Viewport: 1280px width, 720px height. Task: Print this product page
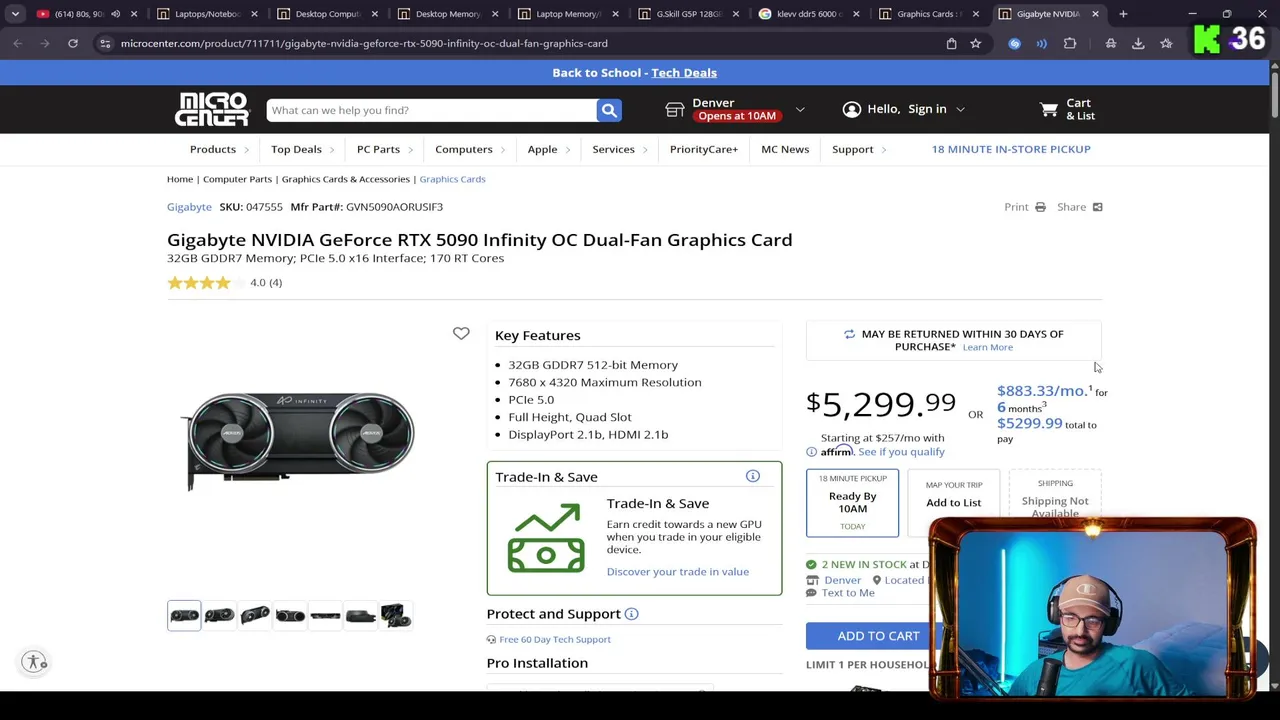coord(1025,207)
